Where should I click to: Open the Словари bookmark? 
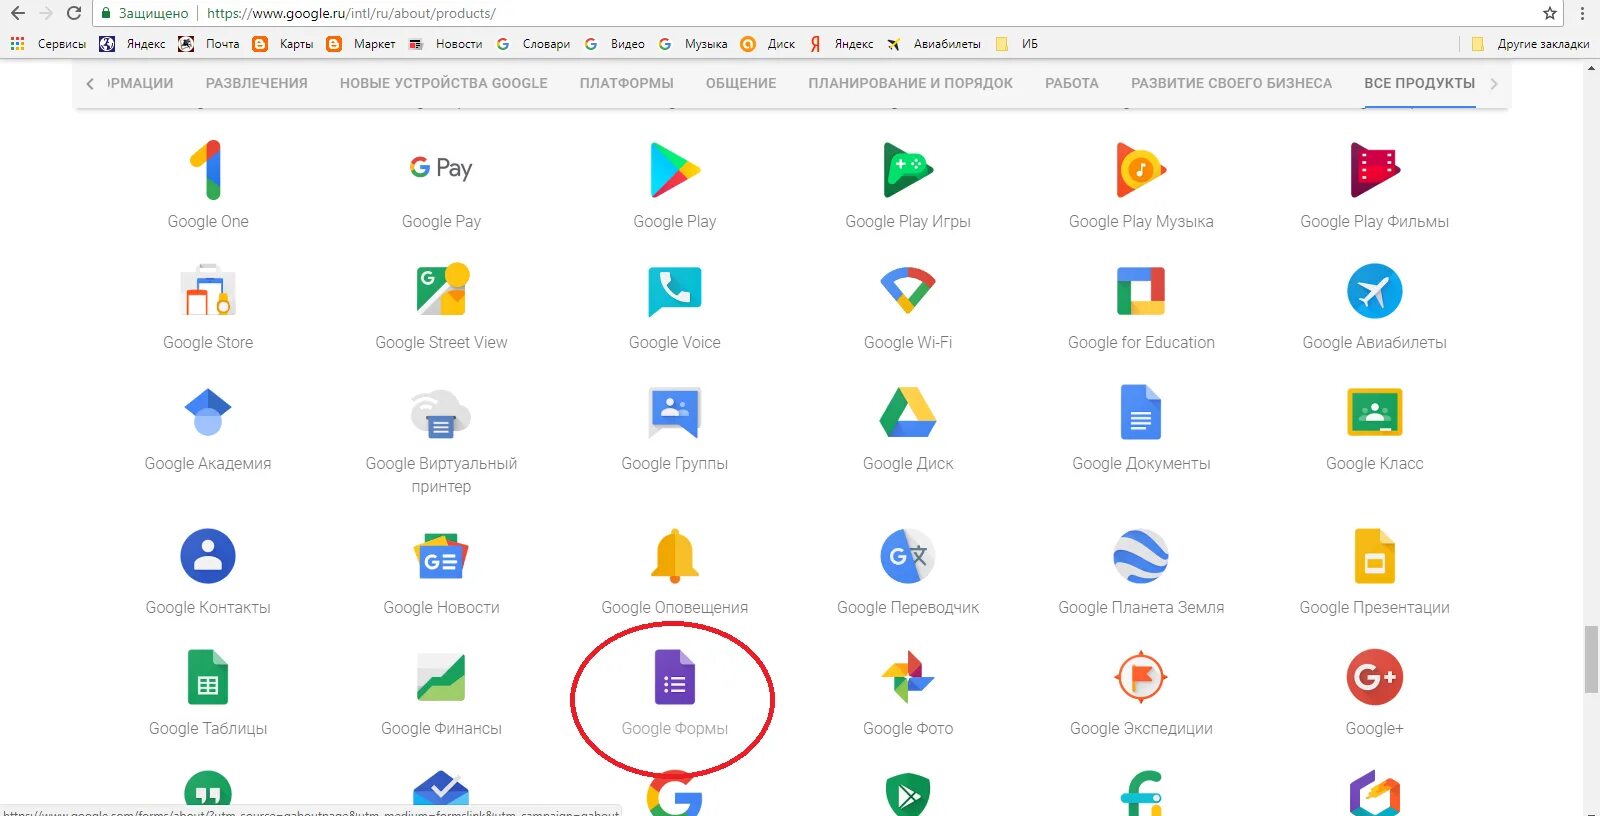coord(533,44)
